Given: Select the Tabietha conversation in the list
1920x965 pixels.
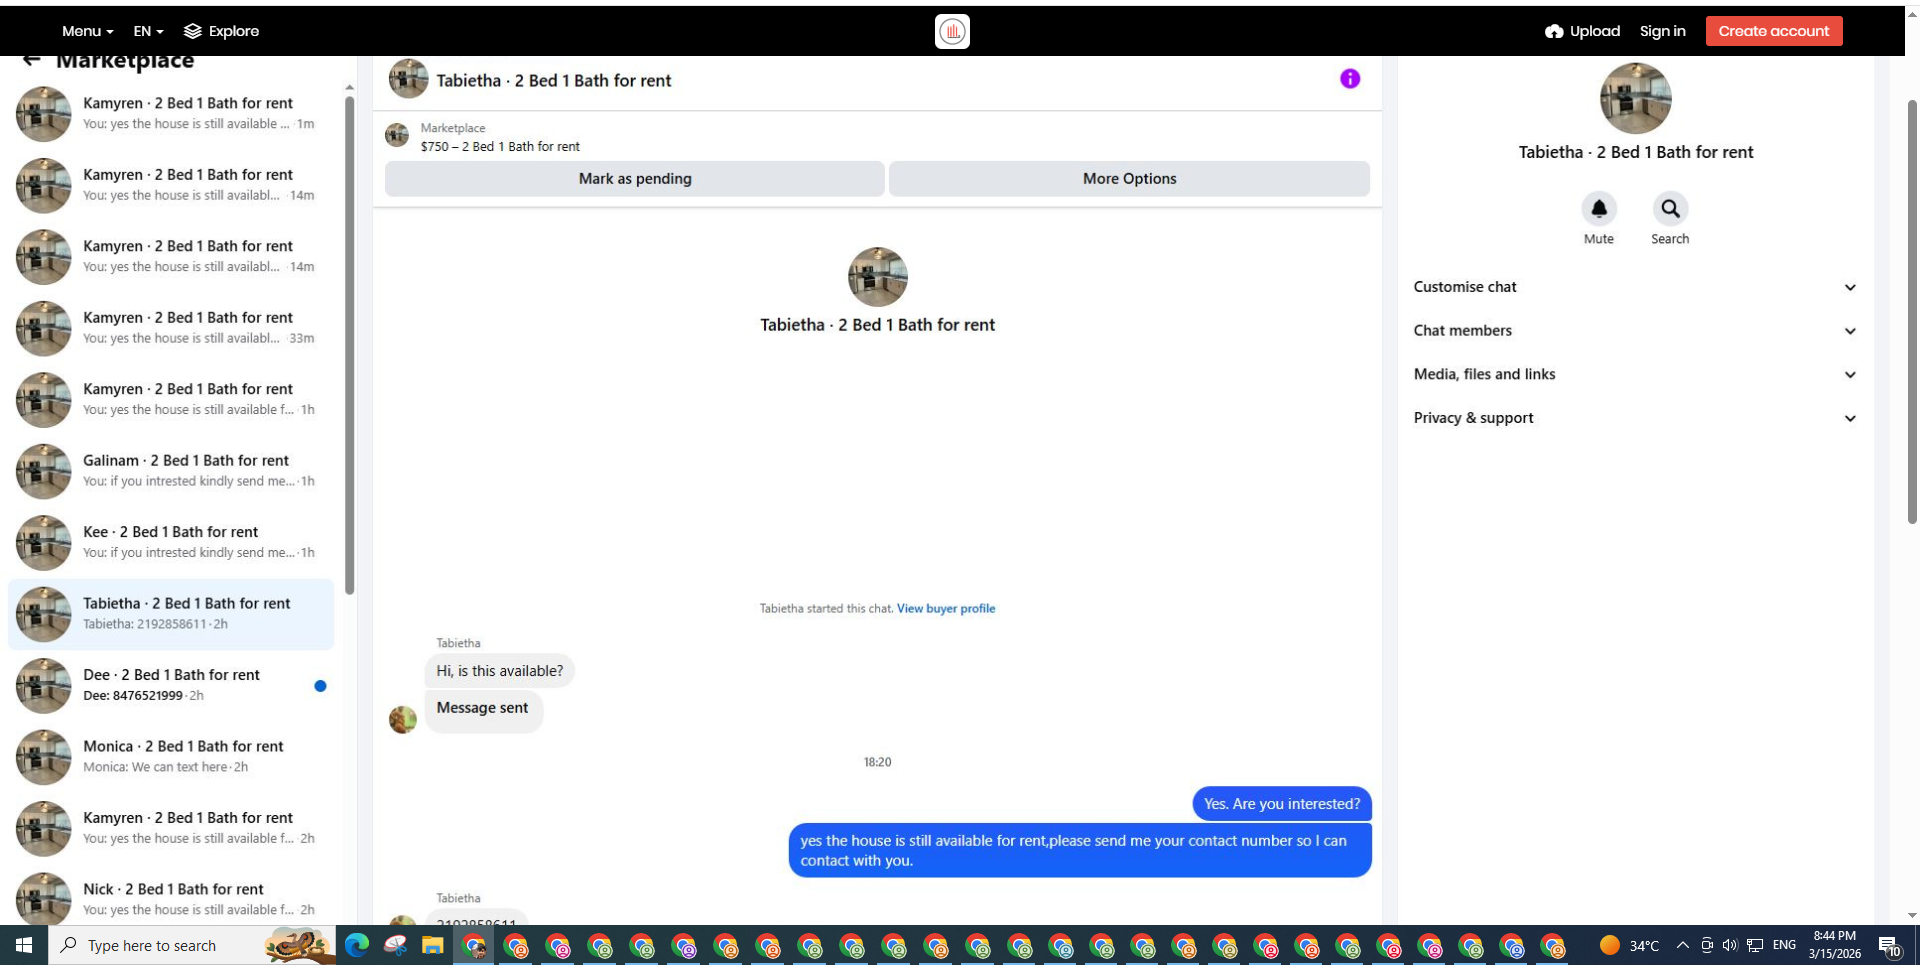Looking at the screenshot, I should point(171,614).
